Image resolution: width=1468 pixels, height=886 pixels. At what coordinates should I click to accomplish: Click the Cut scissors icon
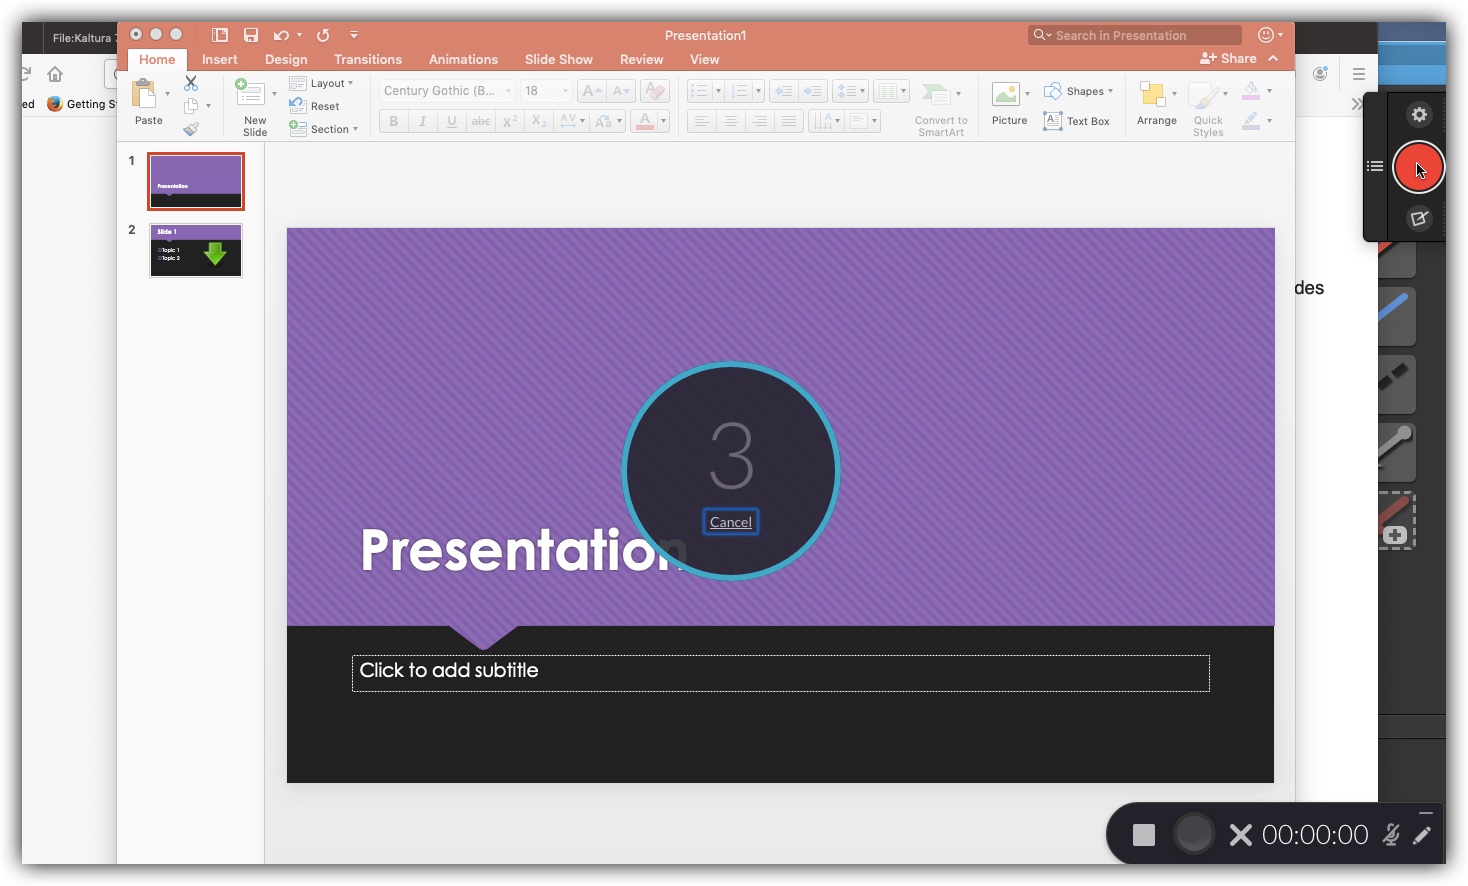[191, 84]
